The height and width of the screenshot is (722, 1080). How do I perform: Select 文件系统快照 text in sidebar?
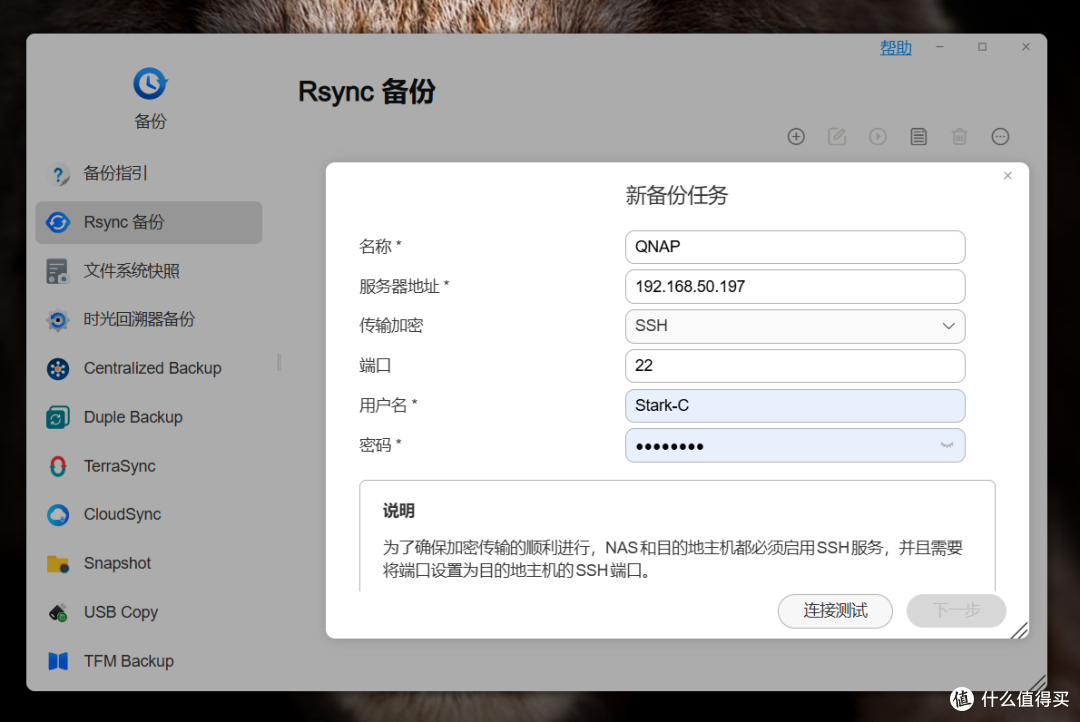(x=132, y=271)
